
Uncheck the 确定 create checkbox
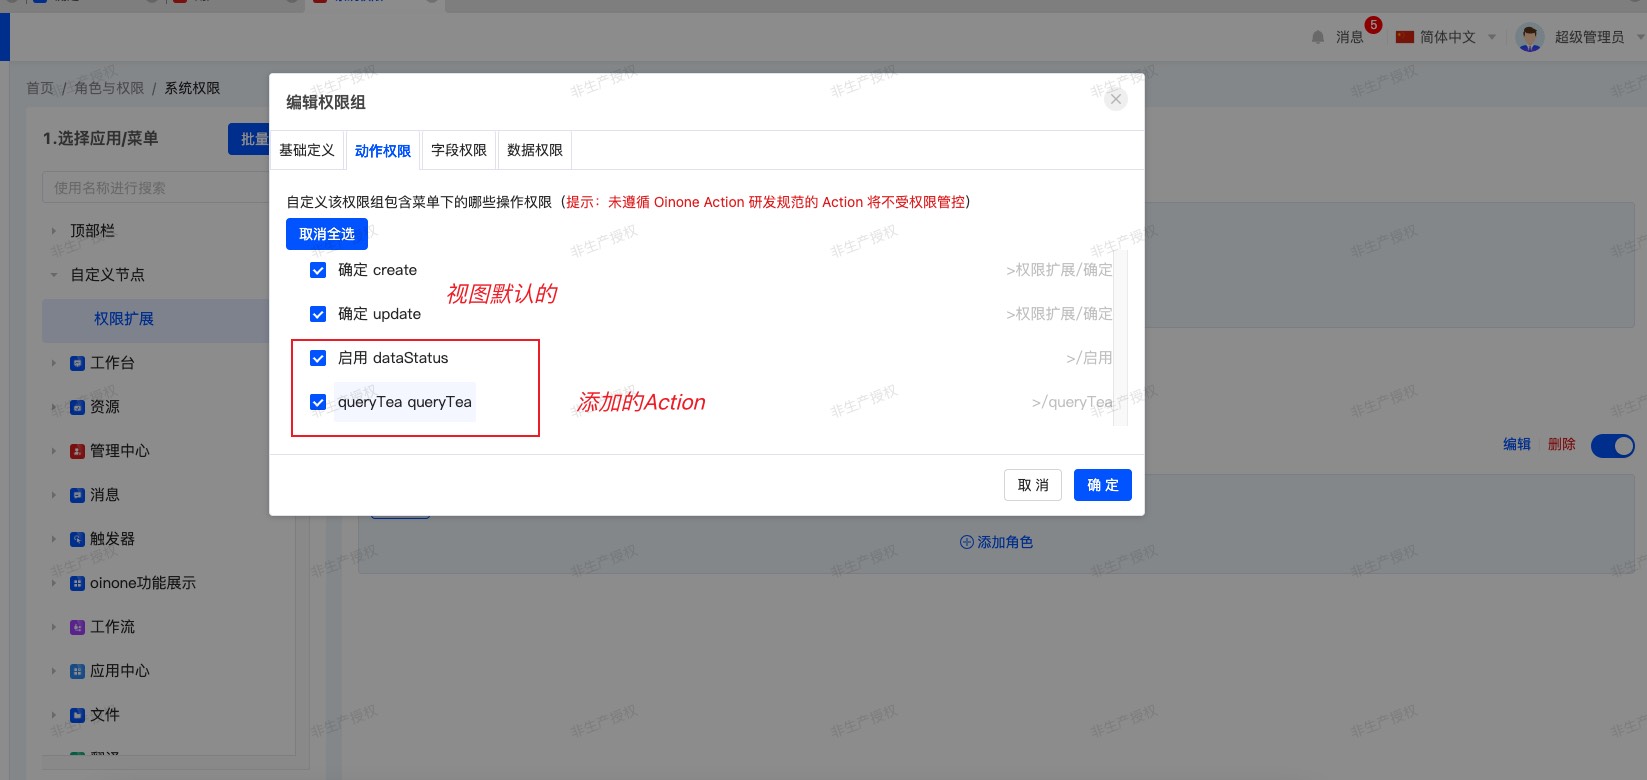(x=318, y=270)
